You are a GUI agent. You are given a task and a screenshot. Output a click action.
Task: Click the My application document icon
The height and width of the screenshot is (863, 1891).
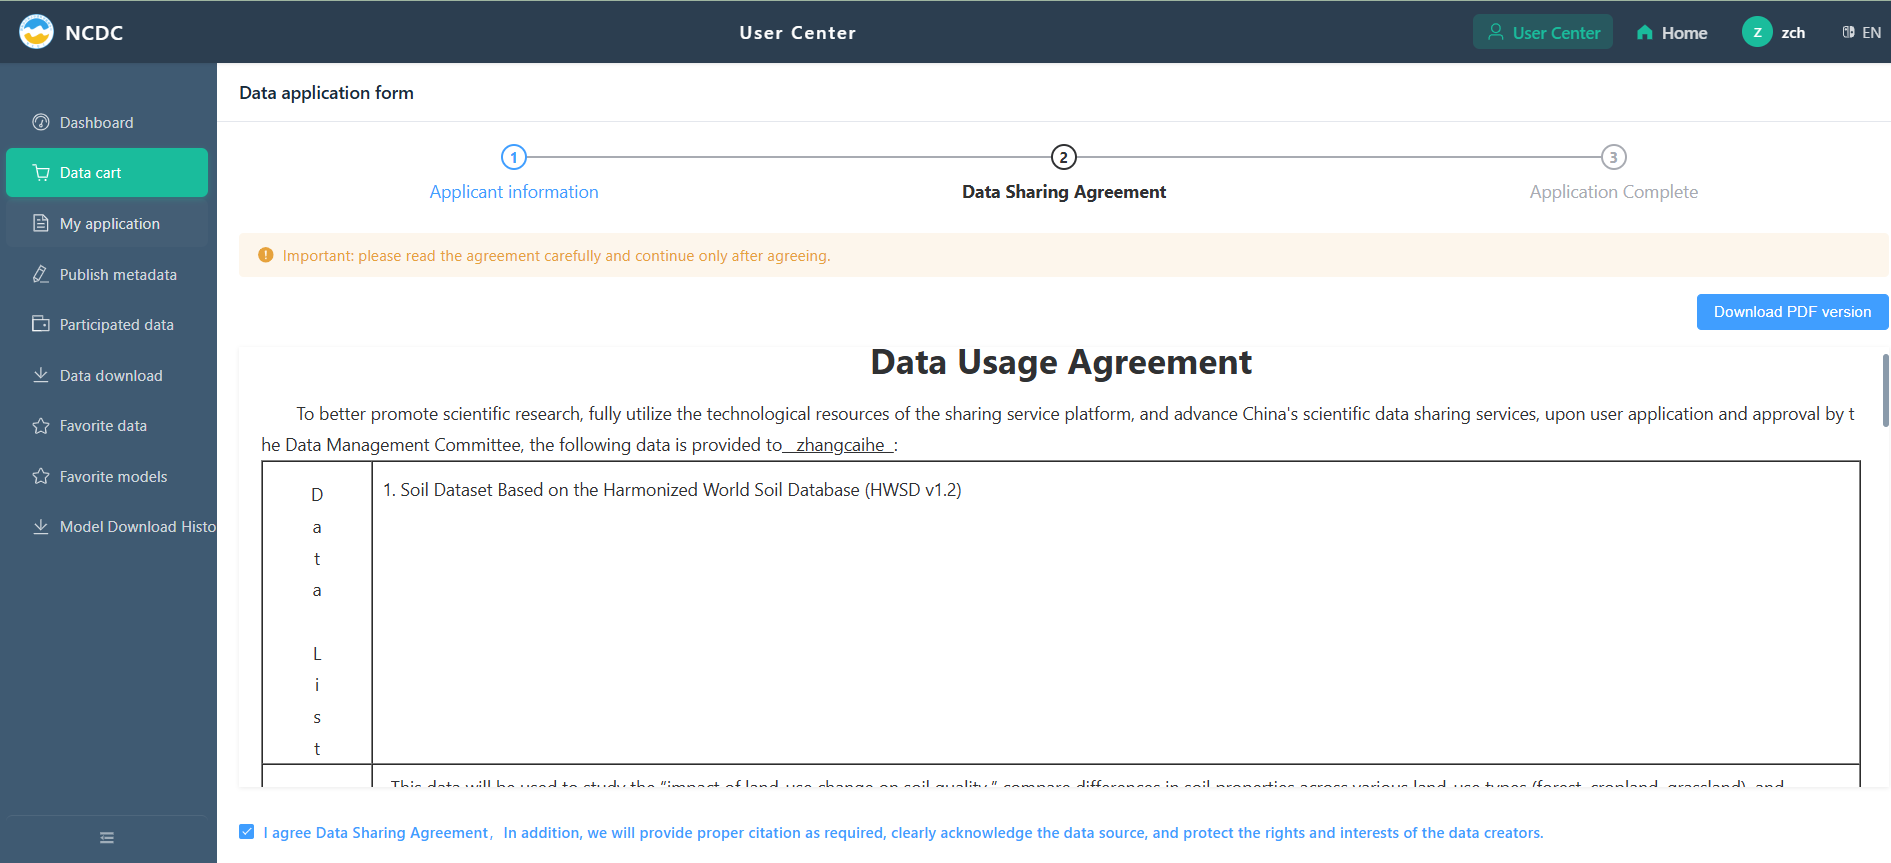point(41,223)
